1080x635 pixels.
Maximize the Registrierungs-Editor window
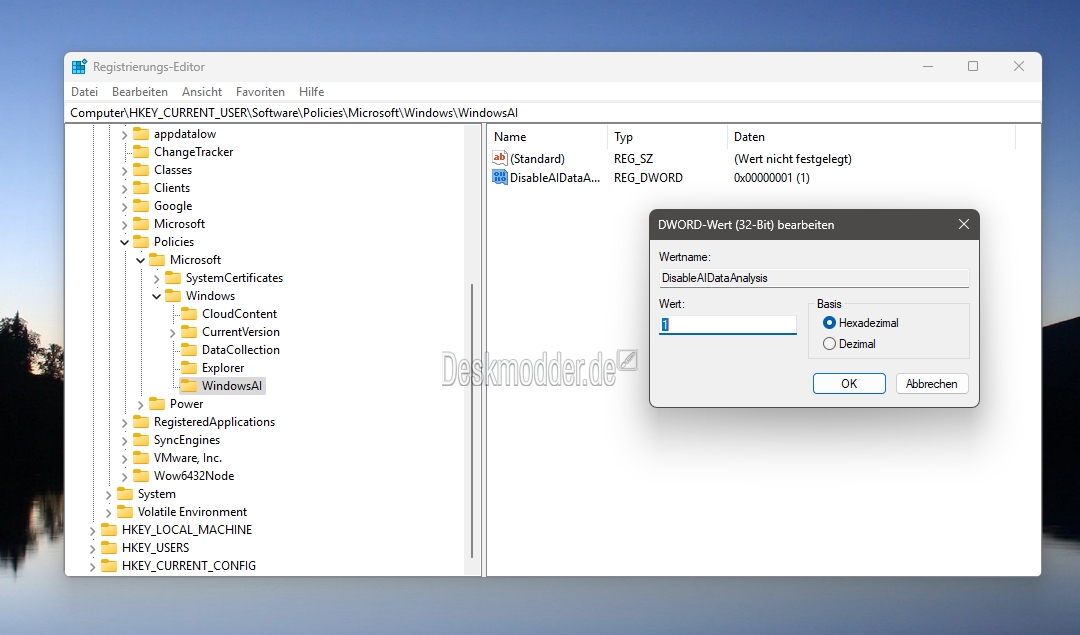click(973, 66)
